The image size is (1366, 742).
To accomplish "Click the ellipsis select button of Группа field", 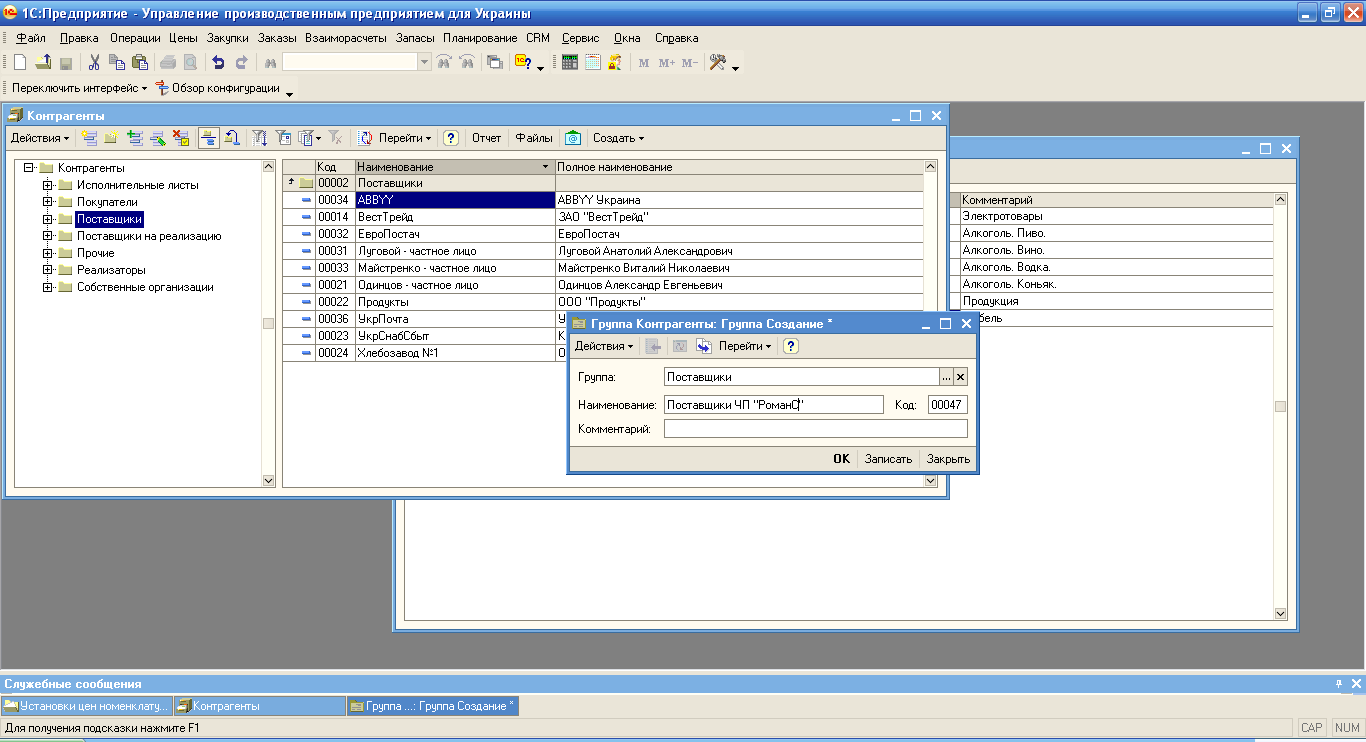I will coord(945,377).
